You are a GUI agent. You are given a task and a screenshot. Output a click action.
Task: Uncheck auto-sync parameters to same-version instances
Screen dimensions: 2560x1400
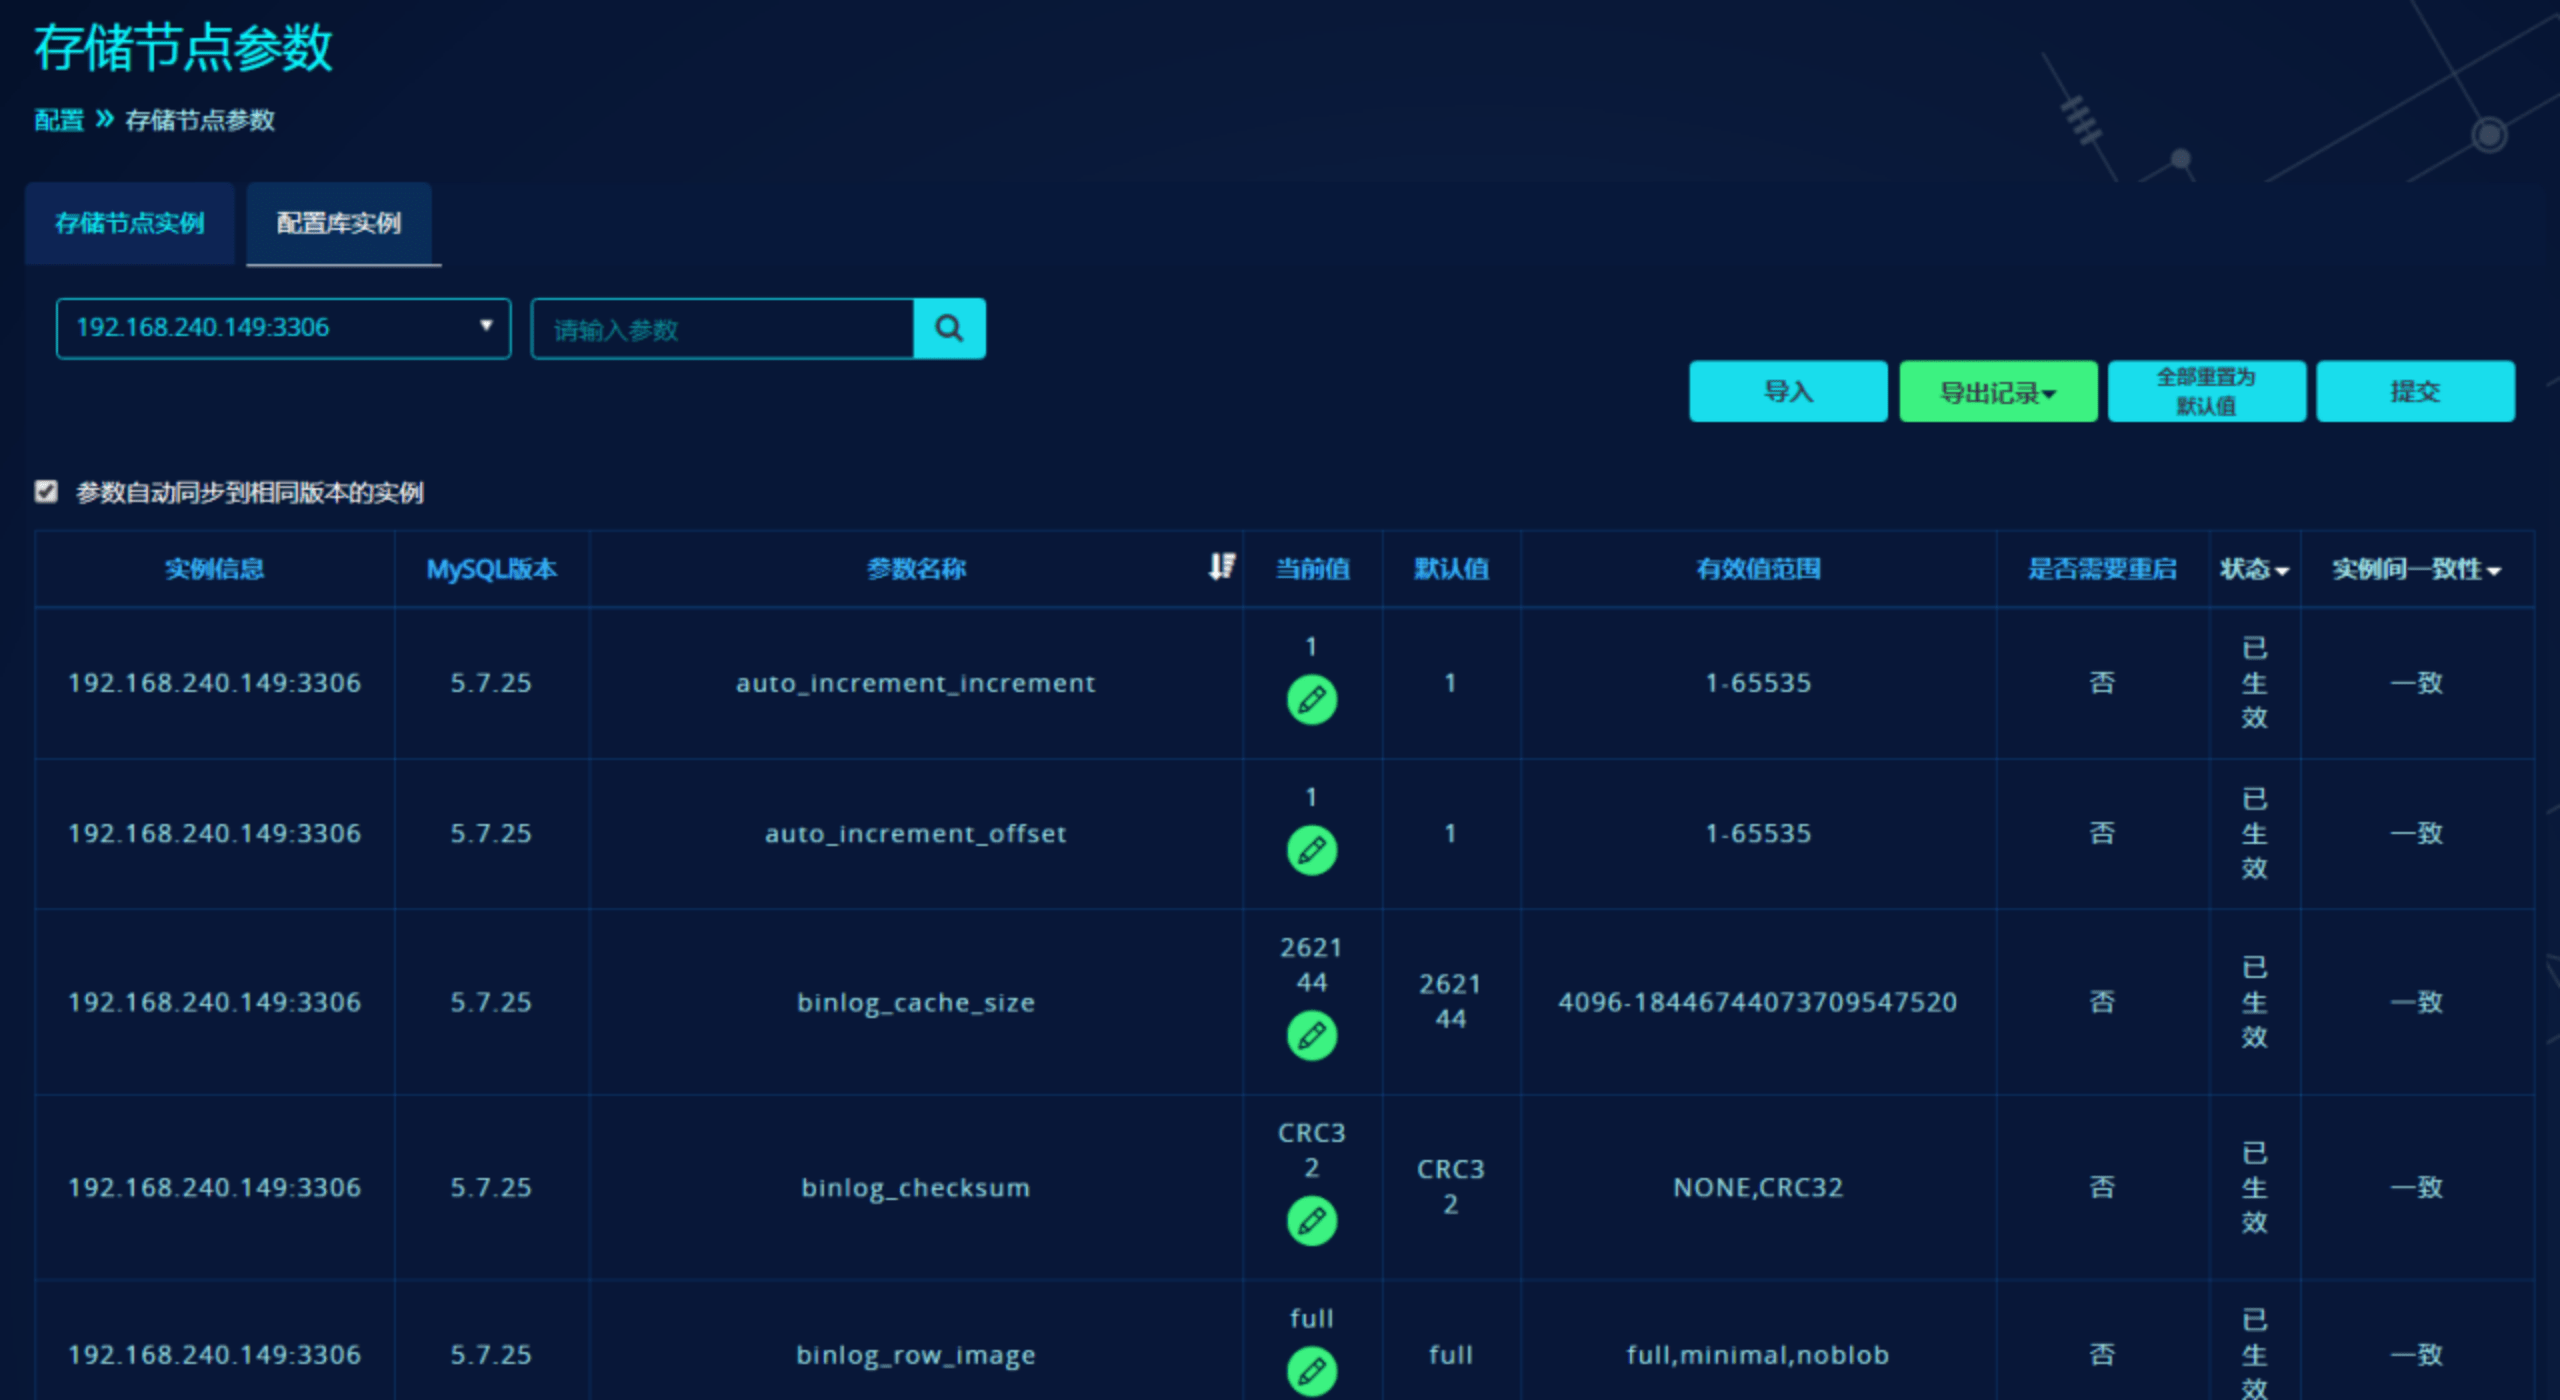(x=46, y=491)
